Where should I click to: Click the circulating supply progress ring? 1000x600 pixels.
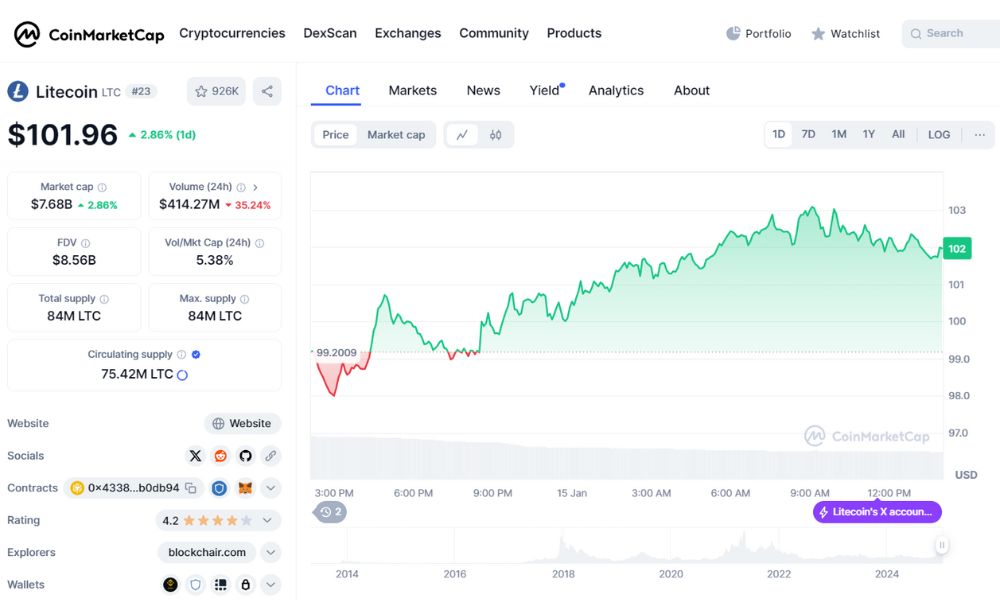182,375
